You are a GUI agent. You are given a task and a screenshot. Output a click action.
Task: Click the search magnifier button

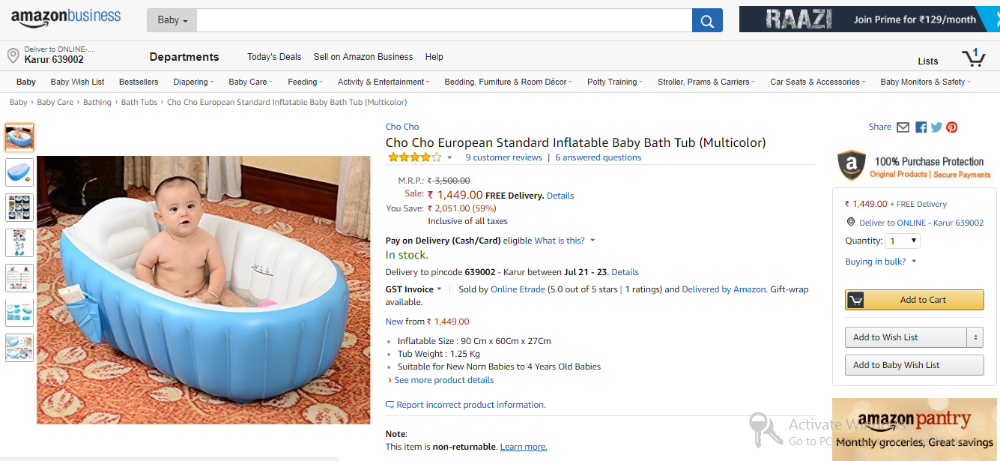[707, 20]
